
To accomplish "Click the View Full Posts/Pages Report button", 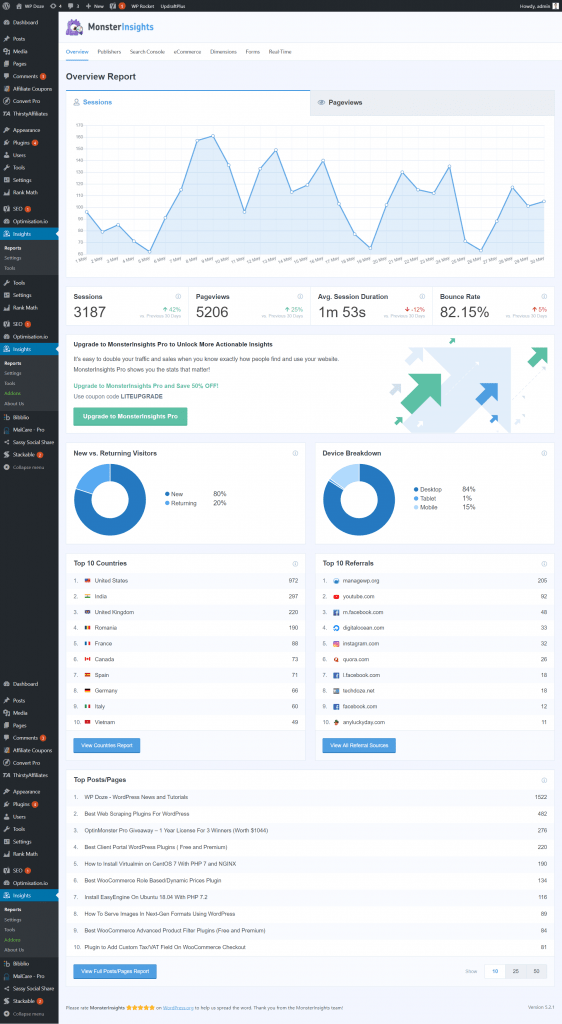I will [x=115, y=971].
